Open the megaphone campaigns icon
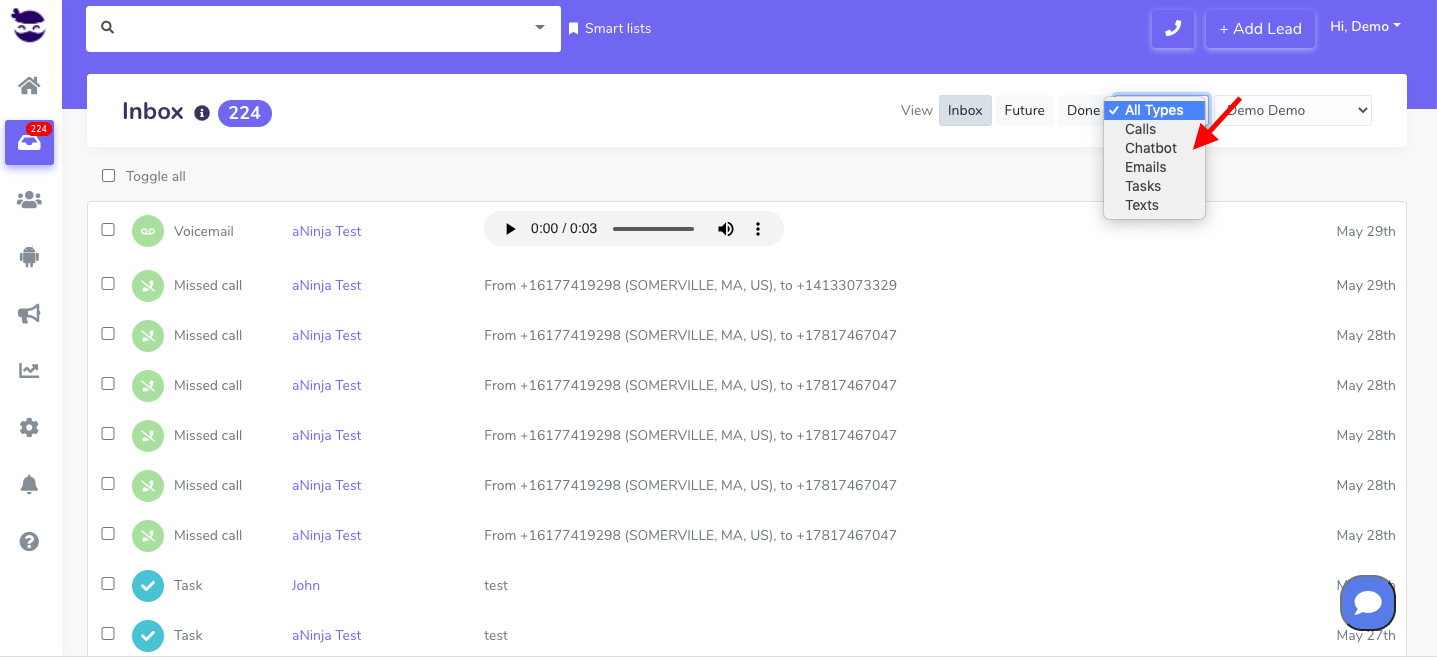Screen dimensions: 1437x661 point(29,314)
